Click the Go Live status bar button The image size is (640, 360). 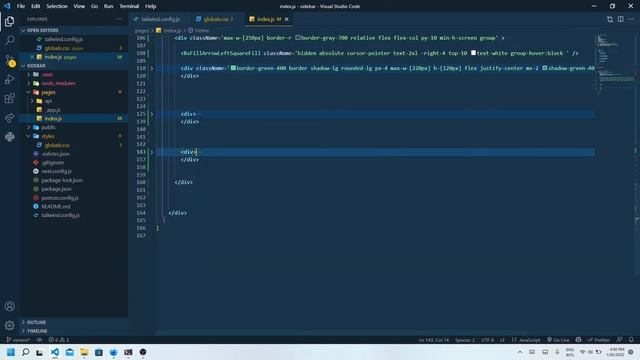coord(558,340)
